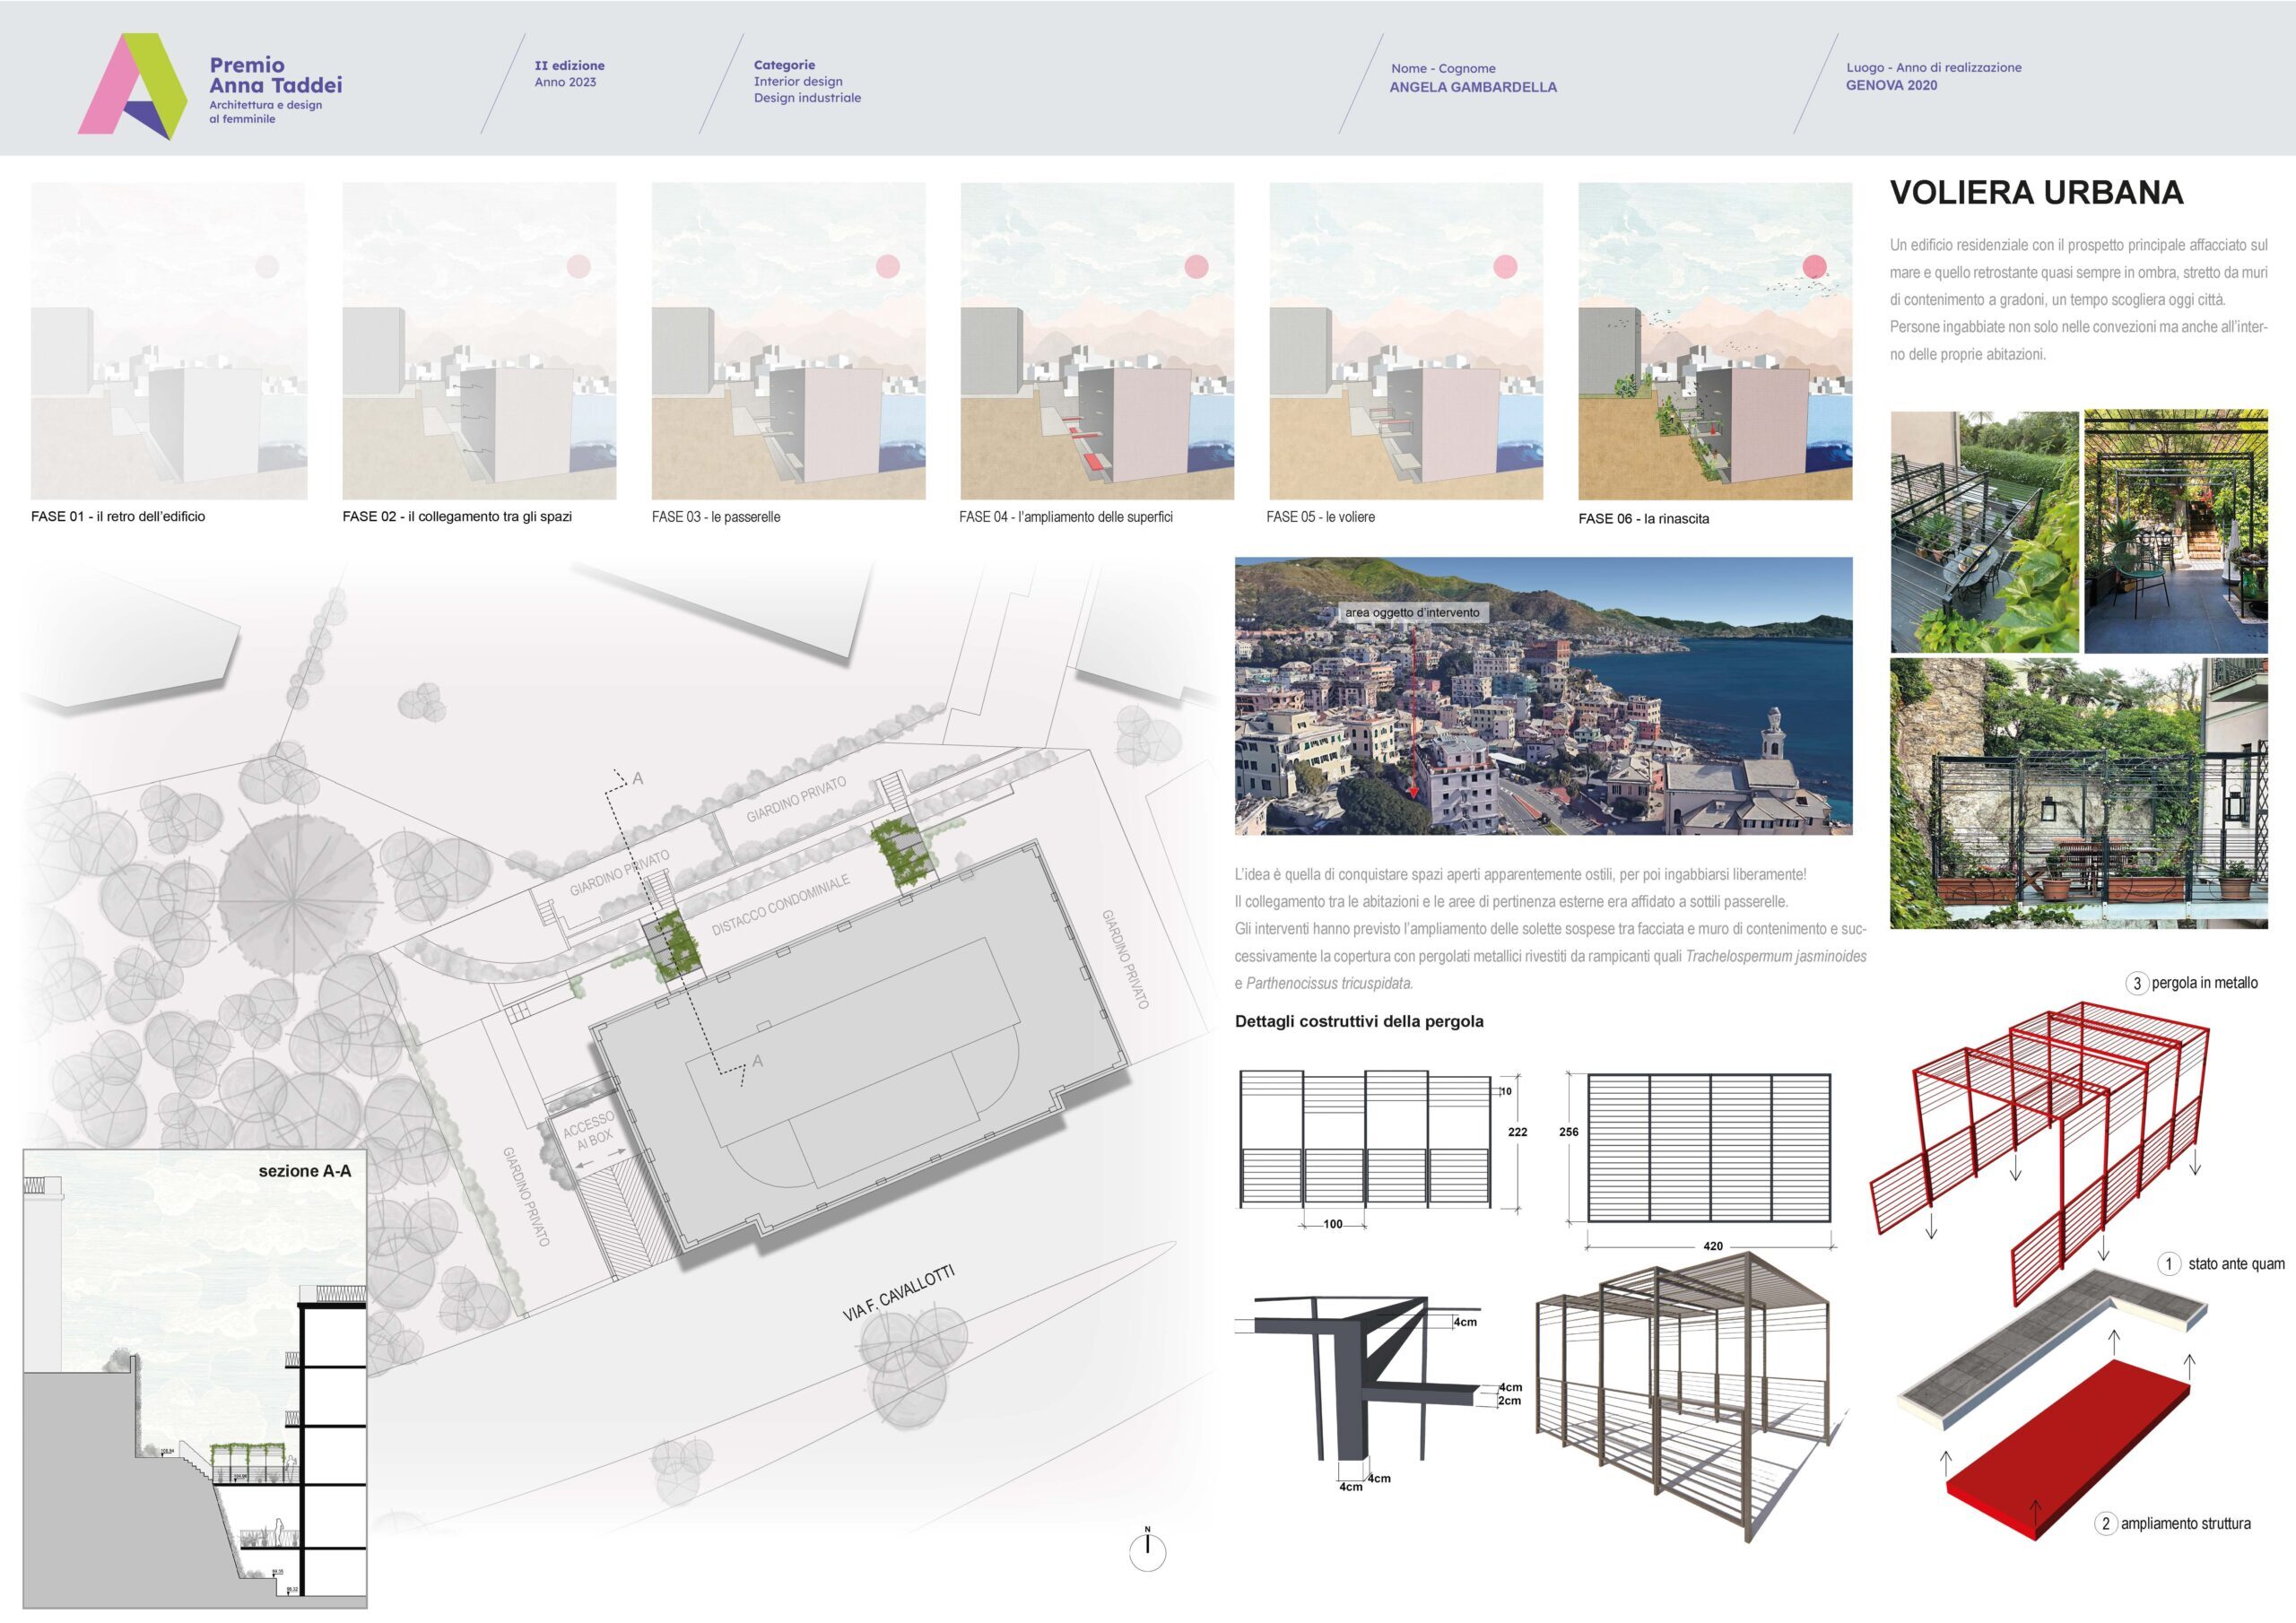Image resolution: width=2296 pixels, height=1623 pixels.
Task: Click the north arrow compass symbol
Action: [1147, 1550]
